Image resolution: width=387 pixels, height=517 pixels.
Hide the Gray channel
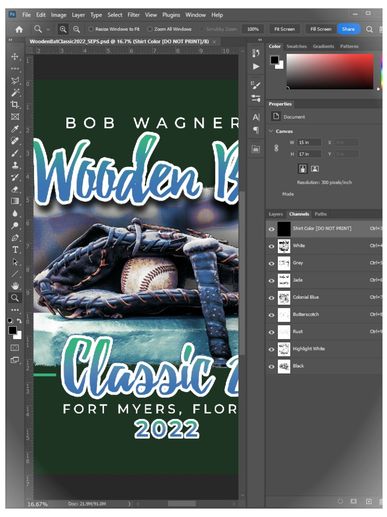click(x=271, y=263)
